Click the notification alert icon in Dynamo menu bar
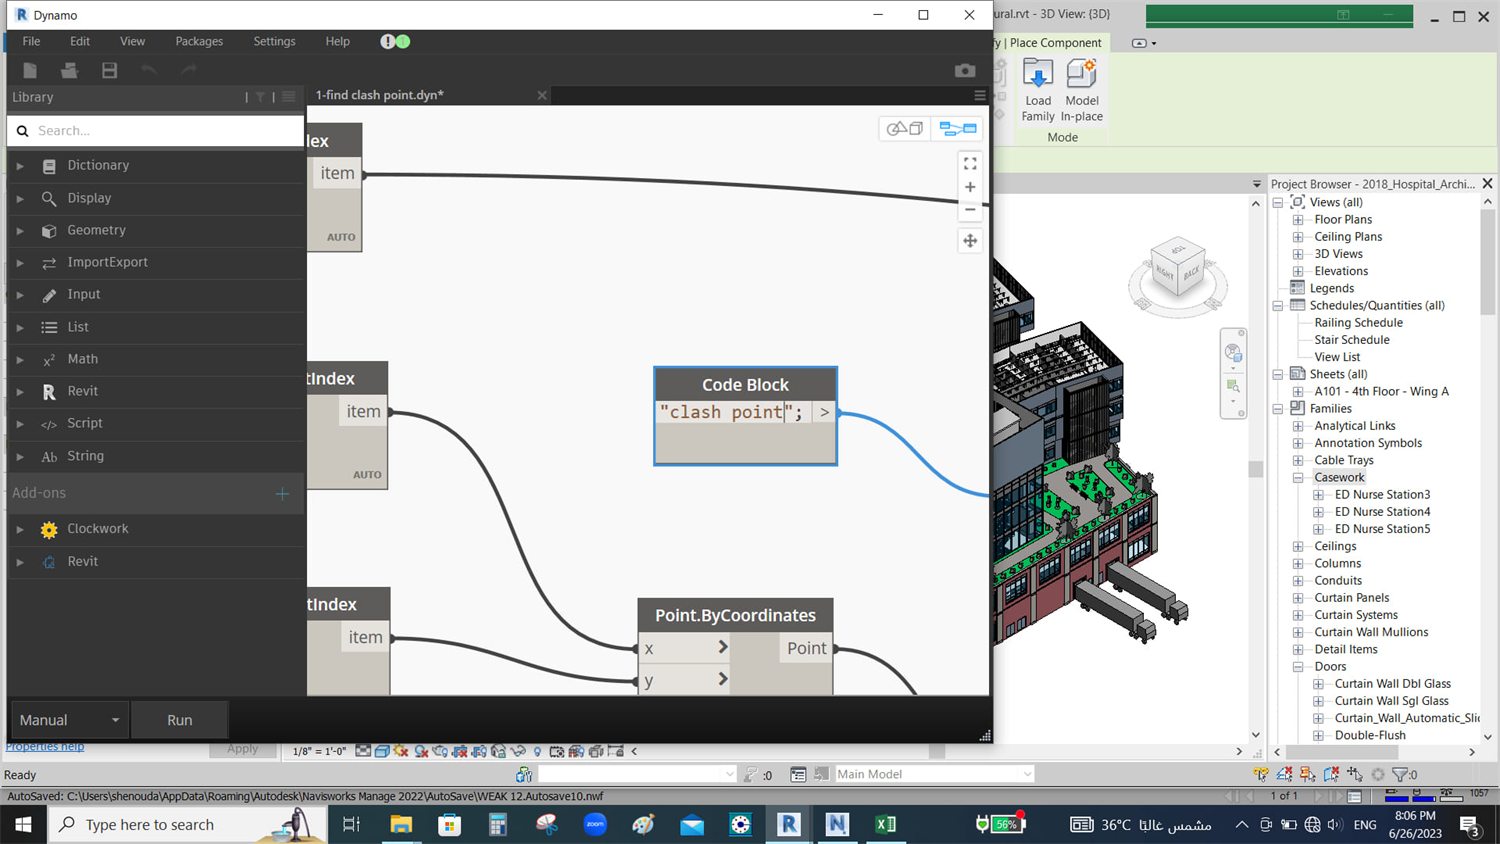Viewport: 1500px width, 844px height. tap(388, 41)
